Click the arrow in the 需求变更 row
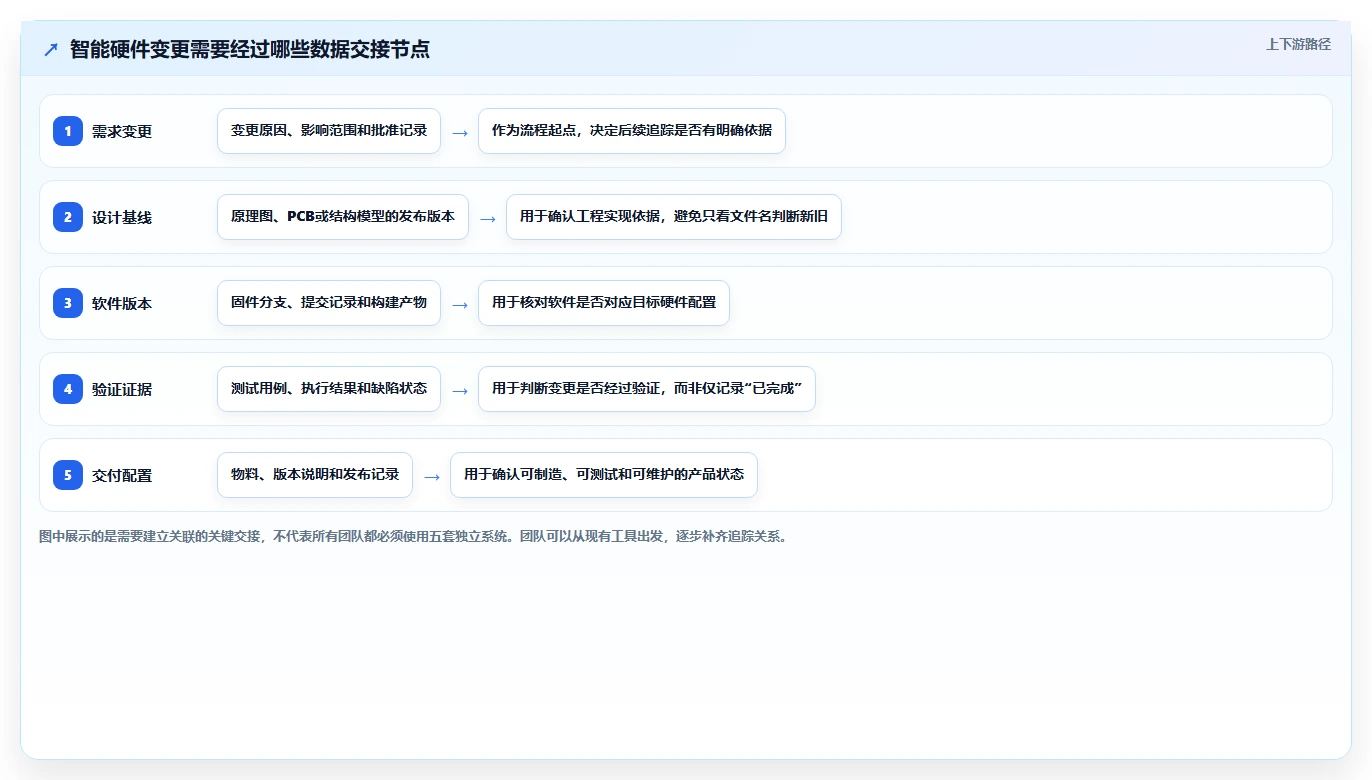The height and width of the screenshot is (780, 1372). (460, 132)
